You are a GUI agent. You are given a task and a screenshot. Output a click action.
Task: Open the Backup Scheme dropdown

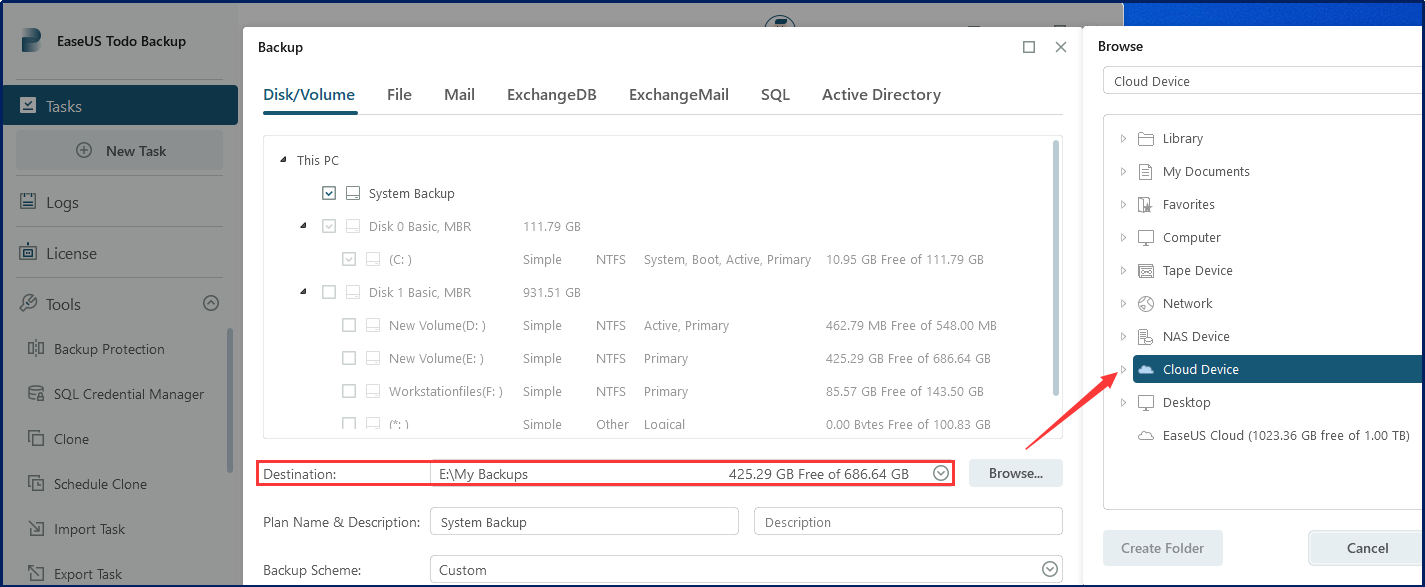click(x=1049, y=568)
